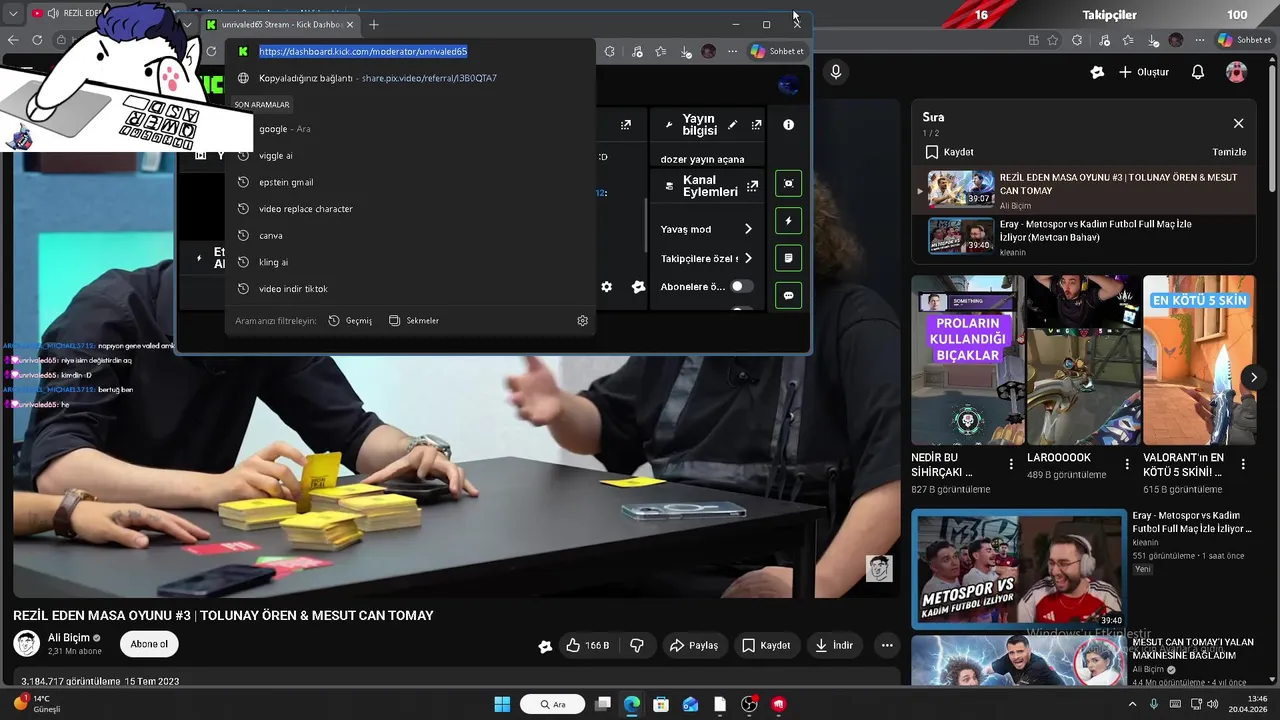The height and width of the screenshot is (720, 1280).
Task: Click the Kick info circle icon
Action: click(788, 125)
